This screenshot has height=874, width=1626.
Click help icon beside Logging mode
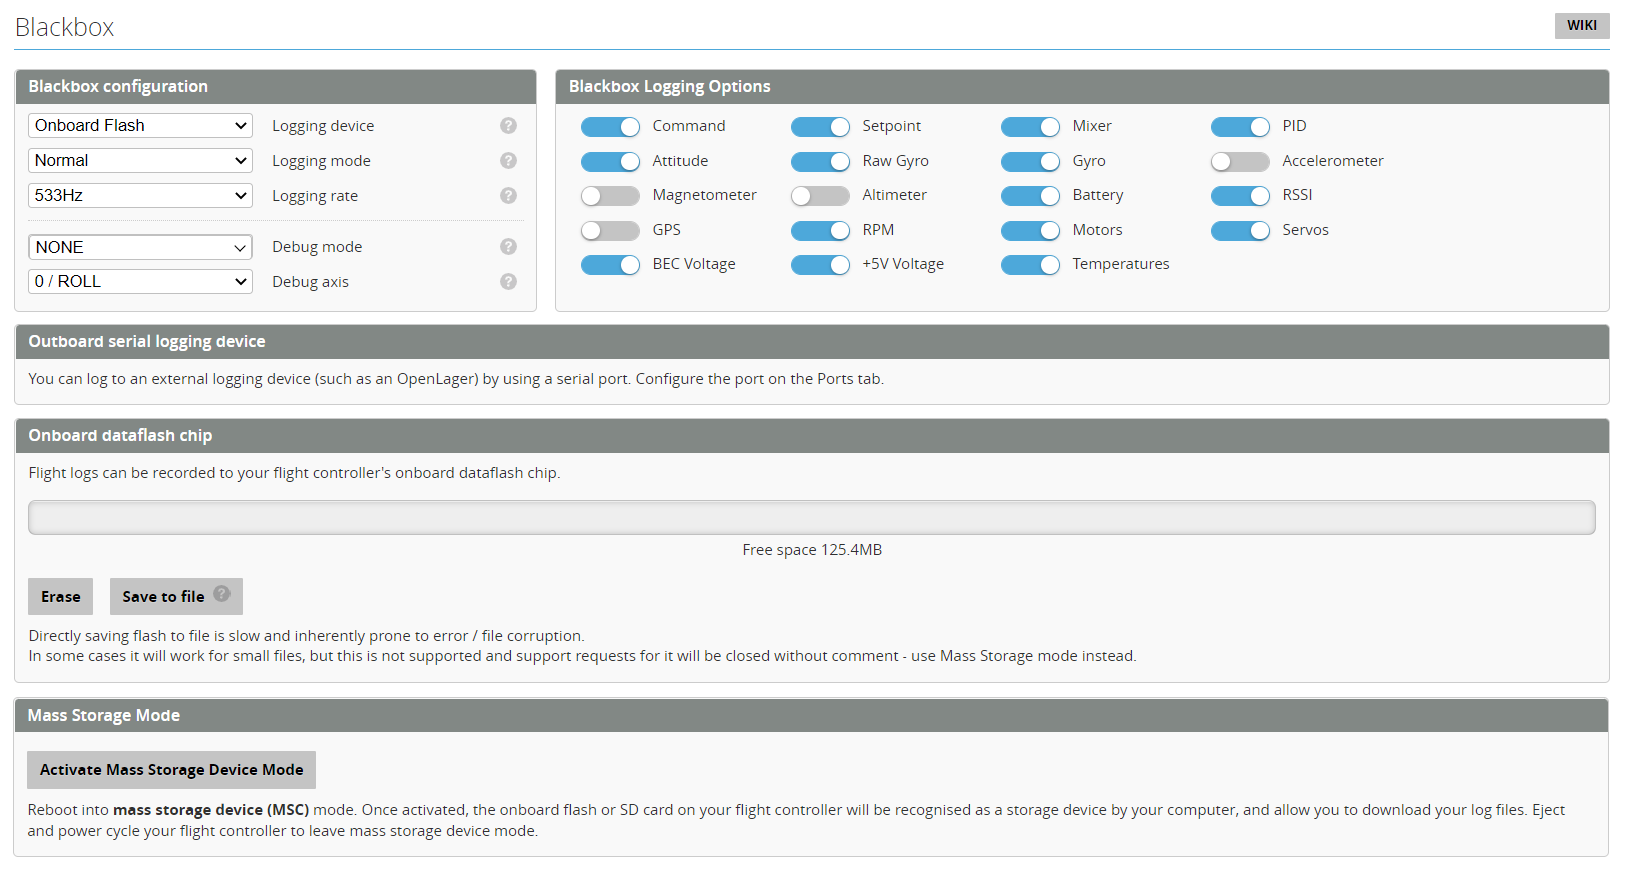508,161
